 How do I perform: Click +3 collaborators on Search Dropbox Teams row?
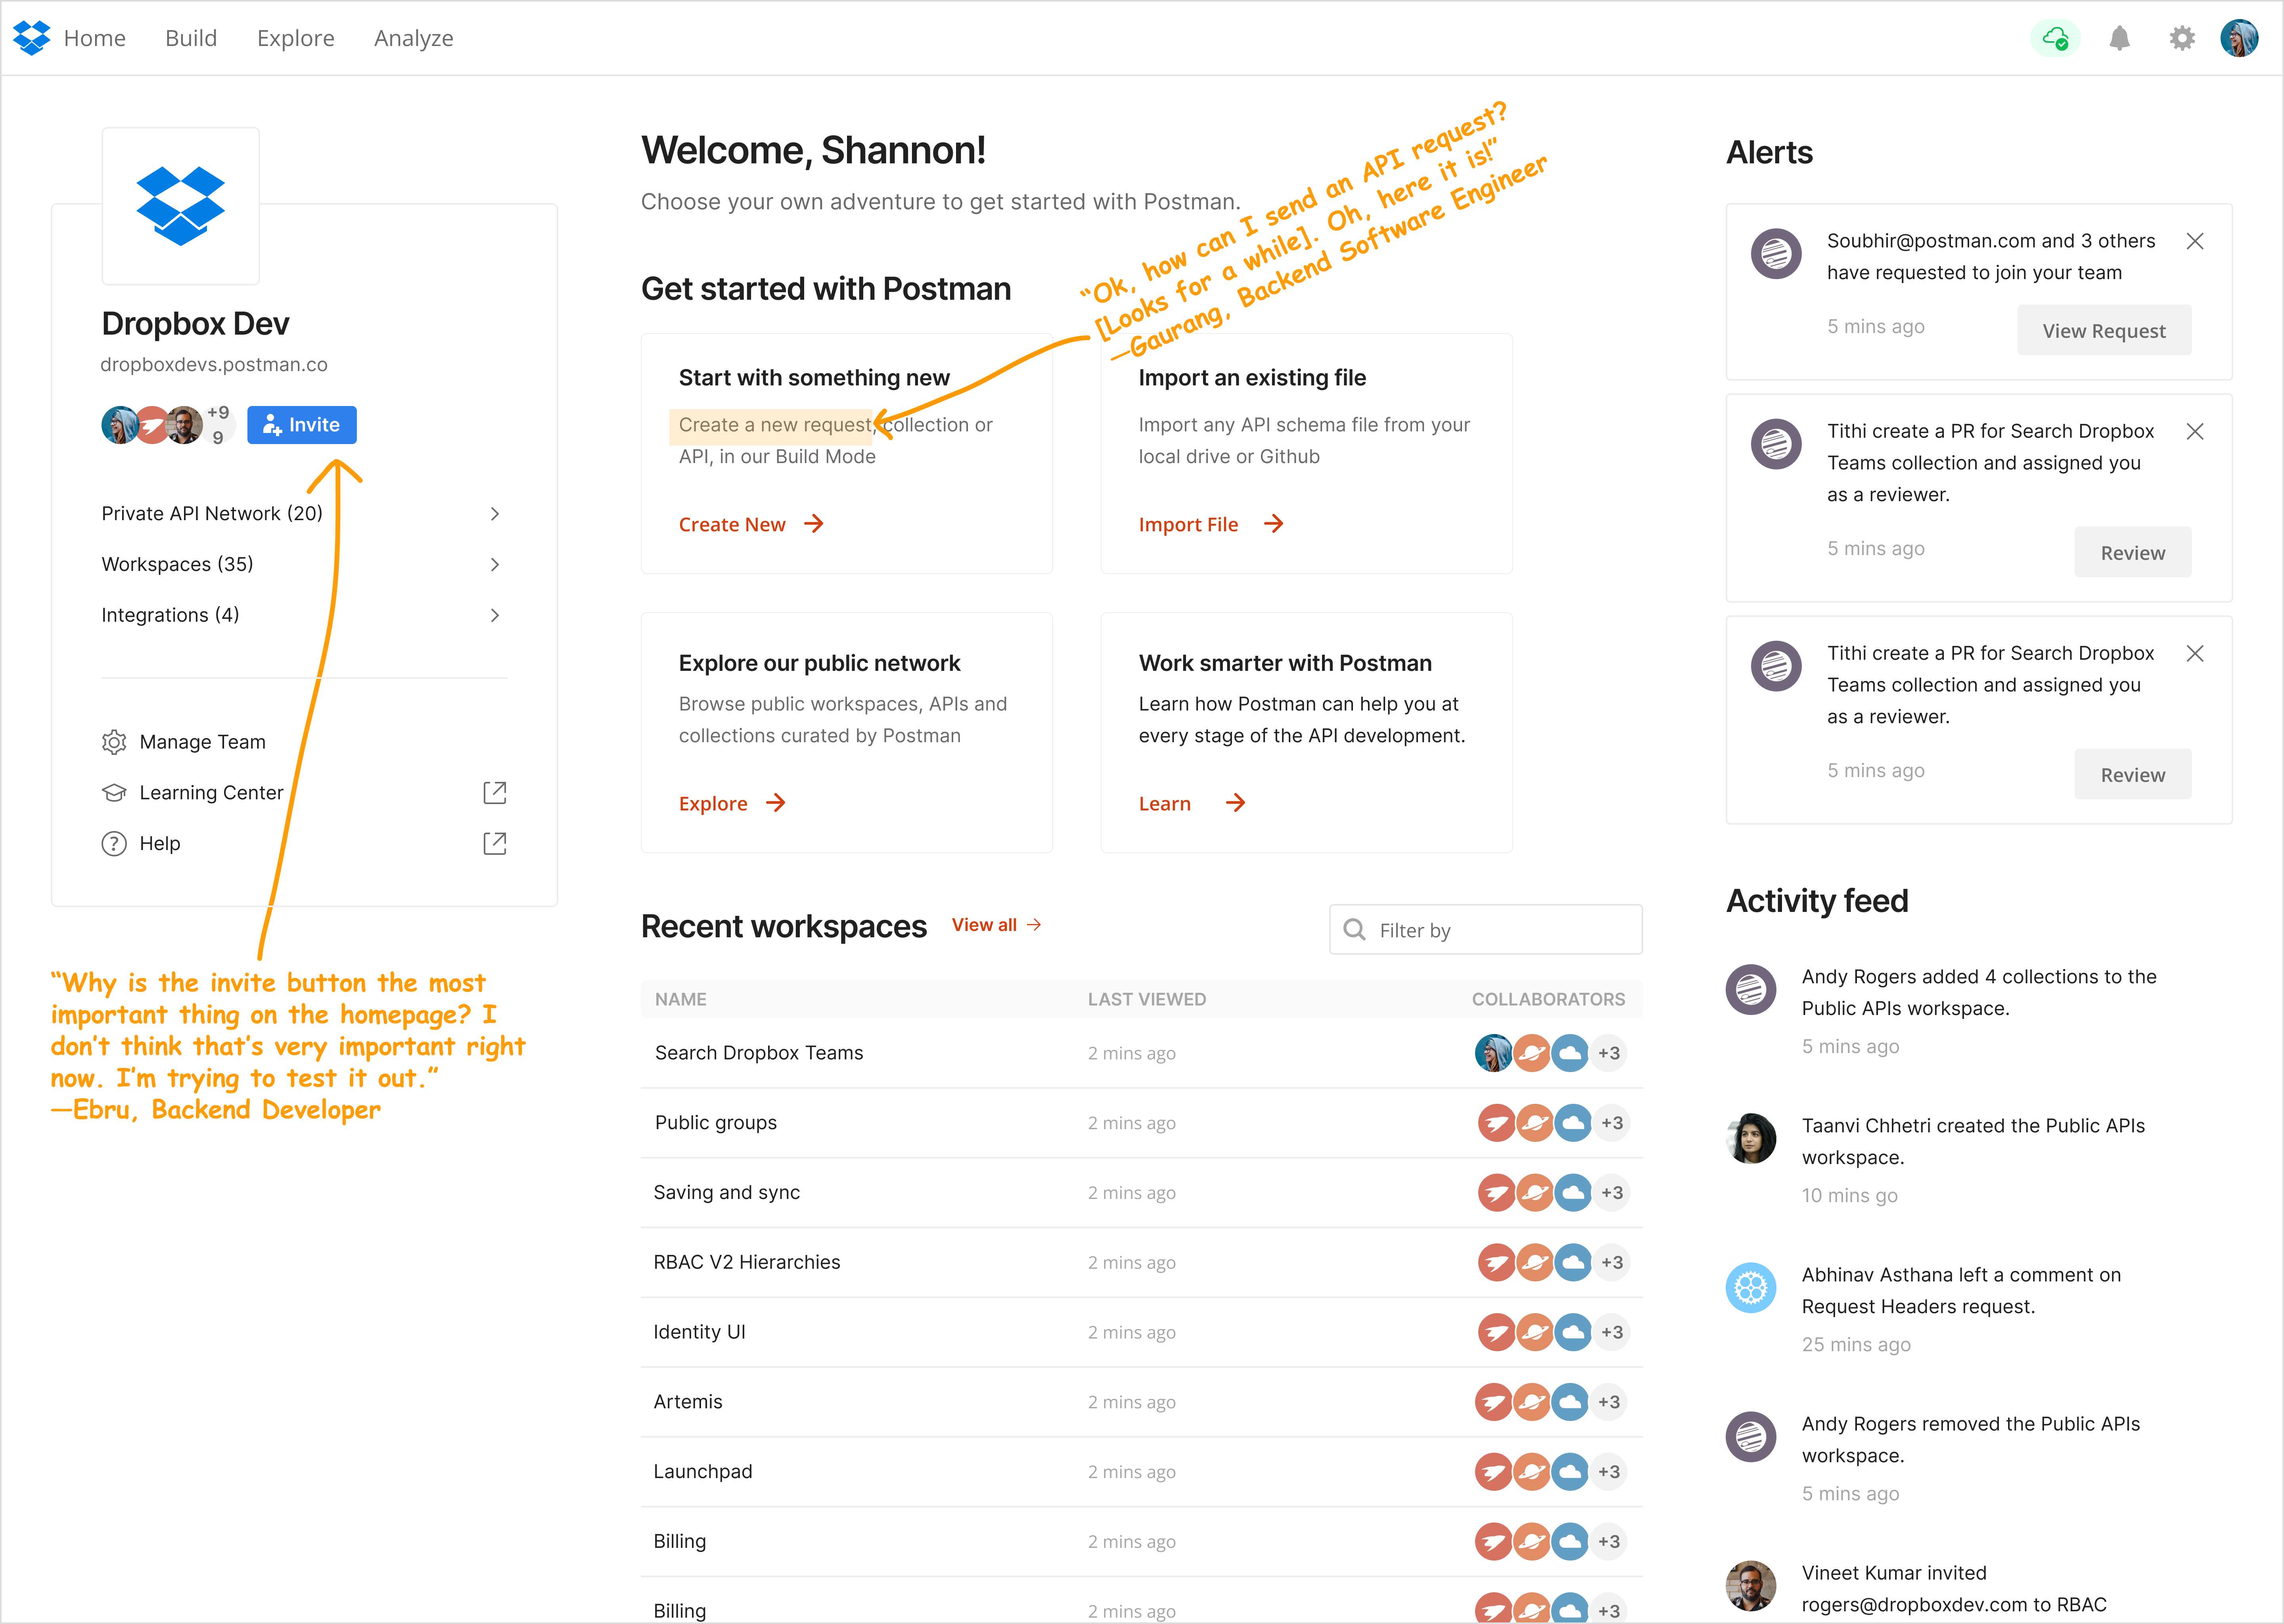click(x=1609, y=1053)
